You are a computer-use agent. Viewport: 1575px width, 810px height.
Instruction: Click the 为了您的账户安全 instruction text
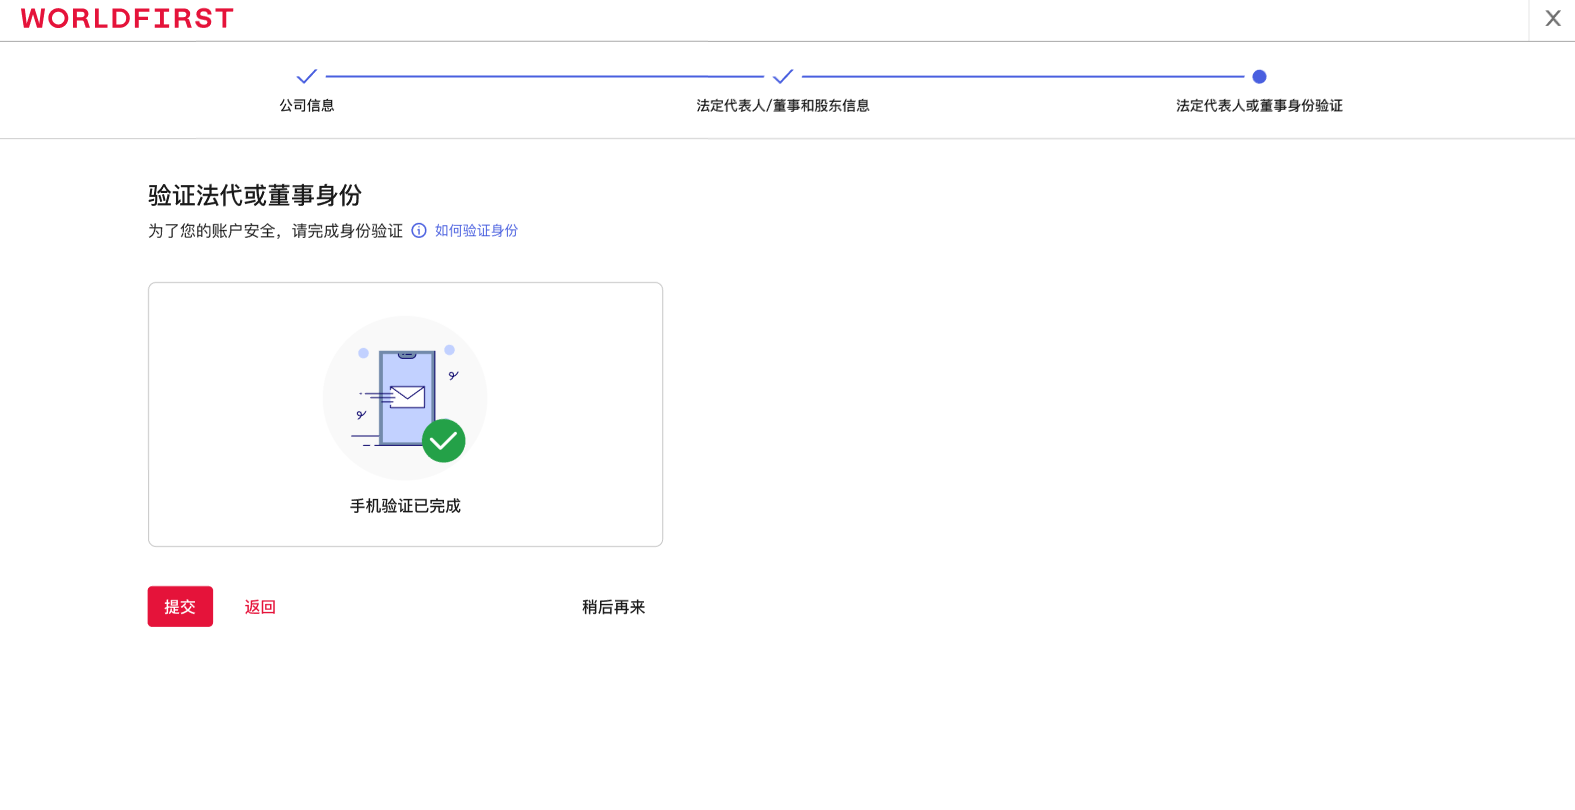(x=275, y=231)
